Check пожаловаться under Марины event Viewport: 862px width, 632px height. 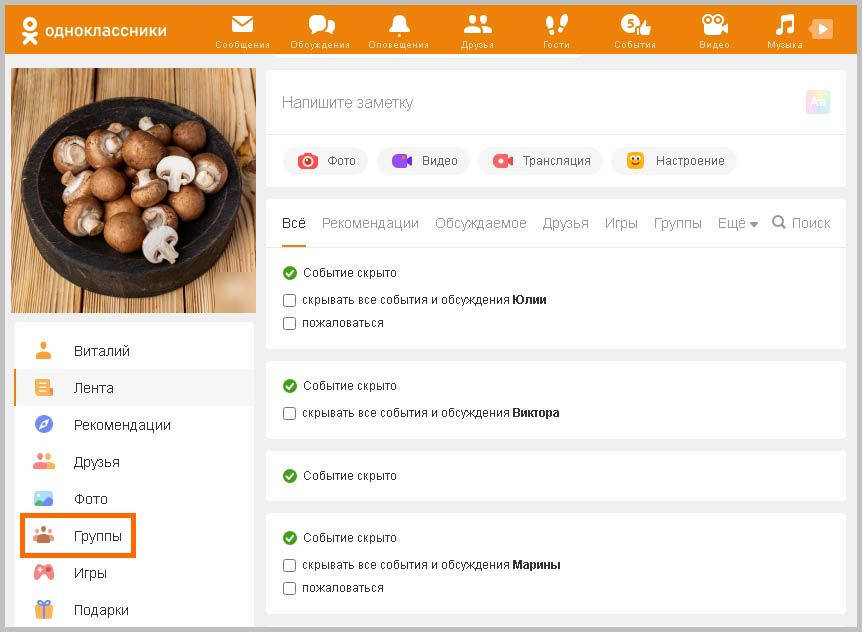coord(289,588)
